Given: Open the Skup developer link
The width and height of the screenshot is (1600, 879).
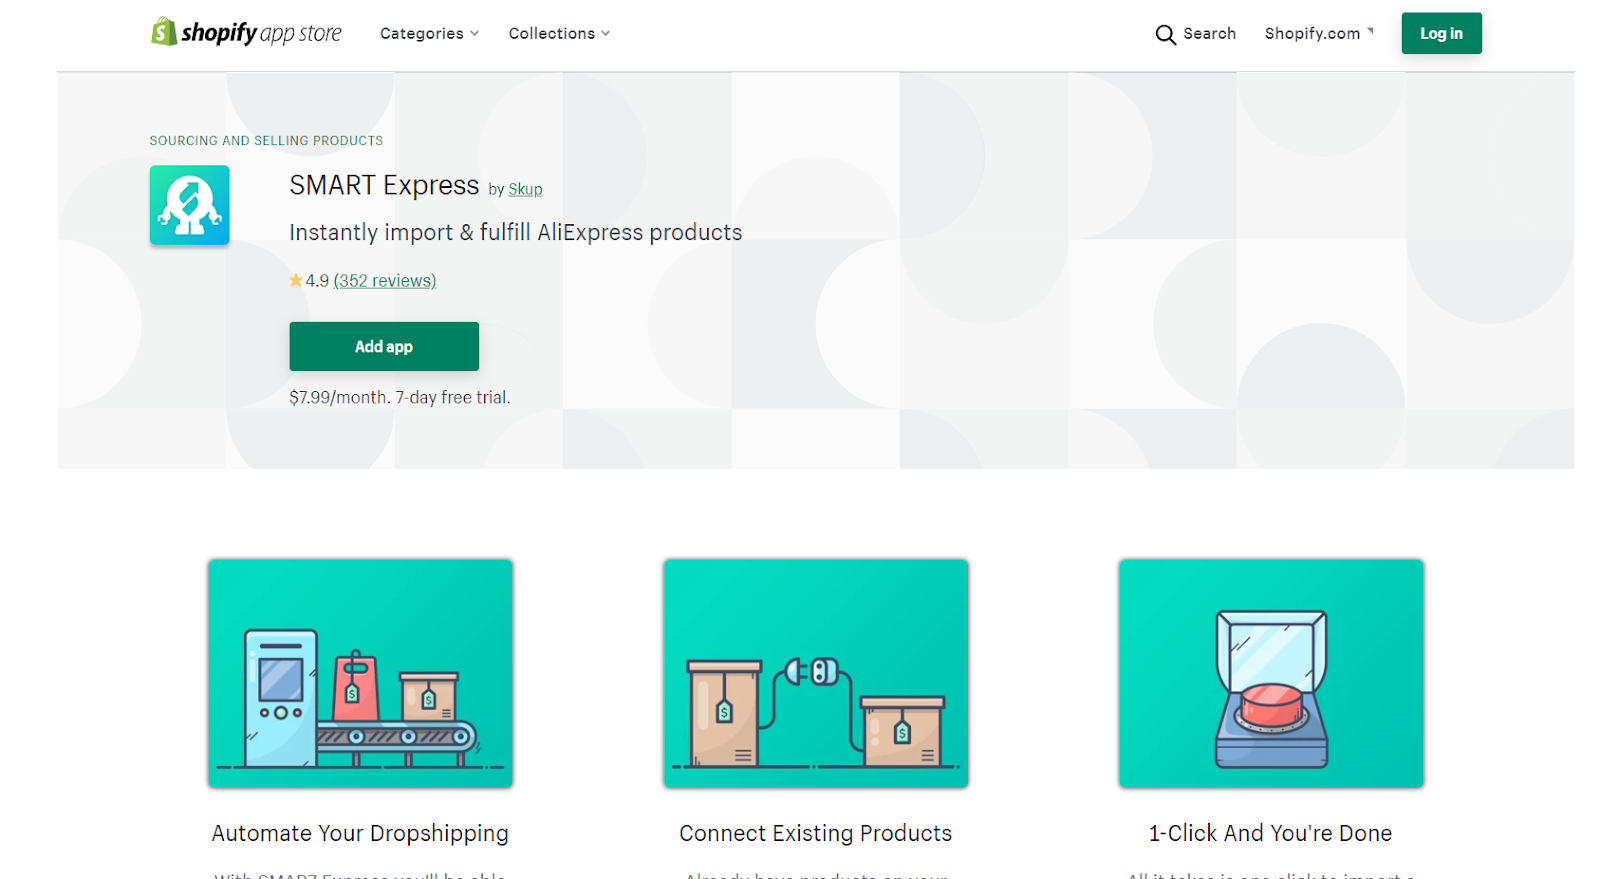Looking at the screenshot, I should click(x=525, y=189).
